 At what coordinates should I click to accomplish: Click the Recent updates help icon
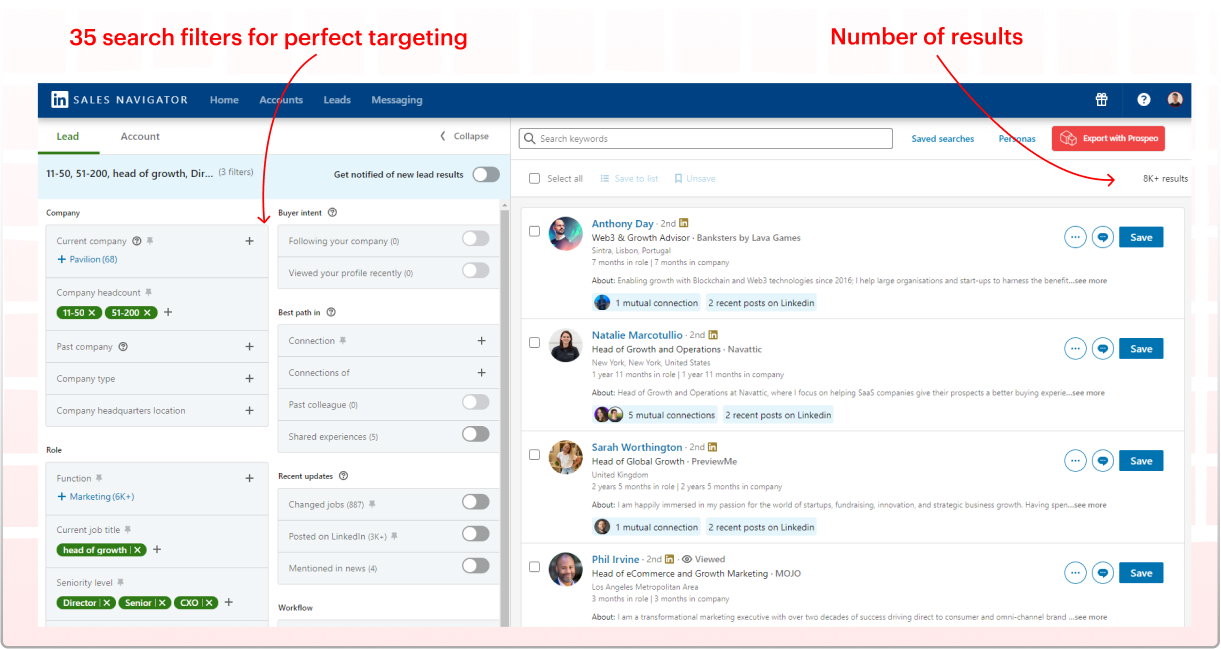click(x=343, y=476)
